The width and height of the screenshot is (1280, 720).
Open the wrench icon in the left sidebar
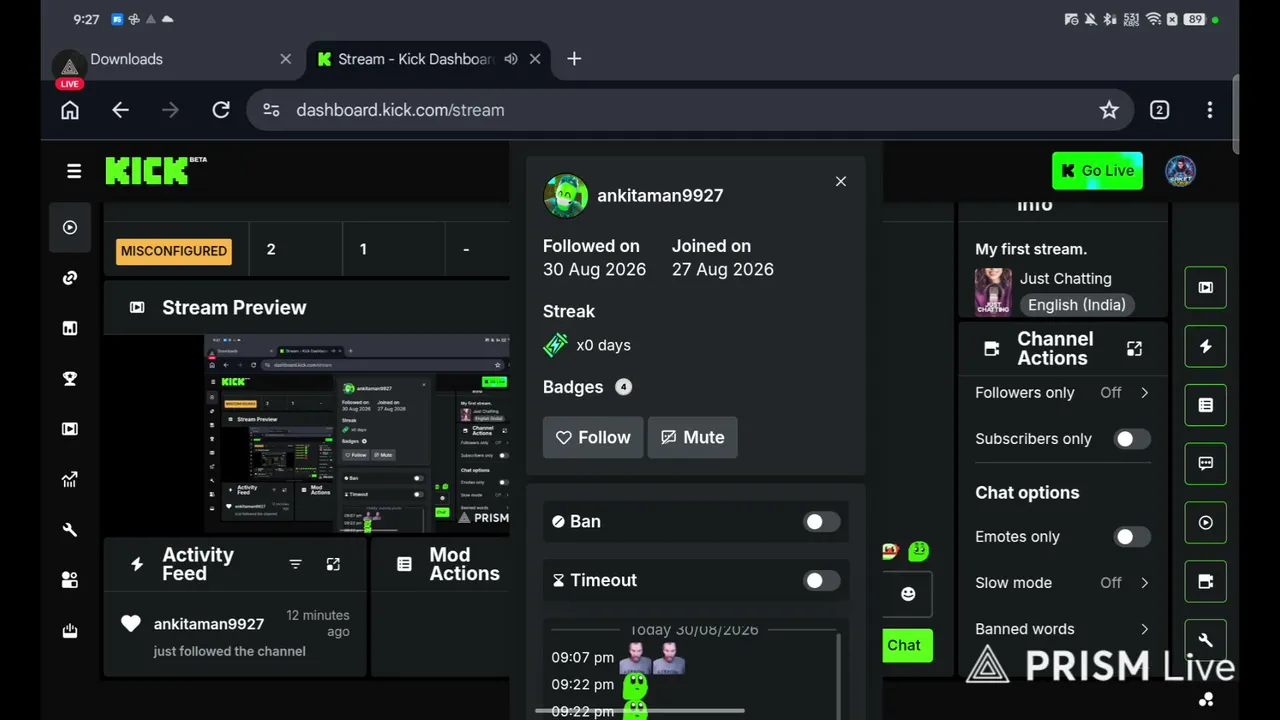(x=70, y=530)
